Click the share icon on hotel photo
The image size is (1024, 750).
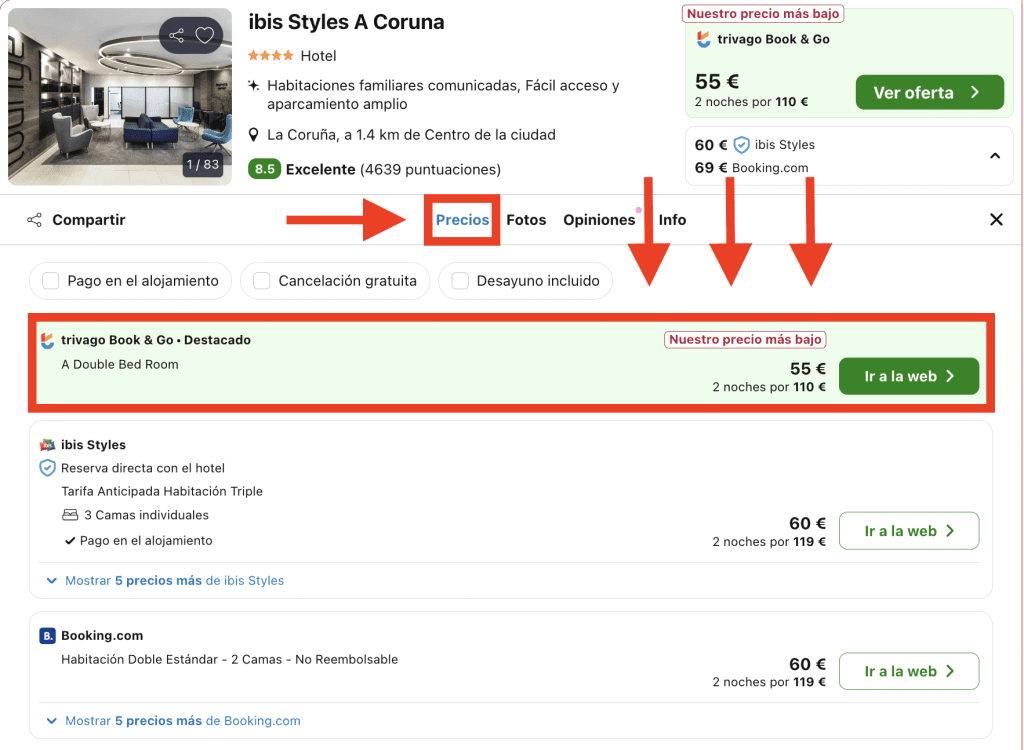(x=177, y=36)
